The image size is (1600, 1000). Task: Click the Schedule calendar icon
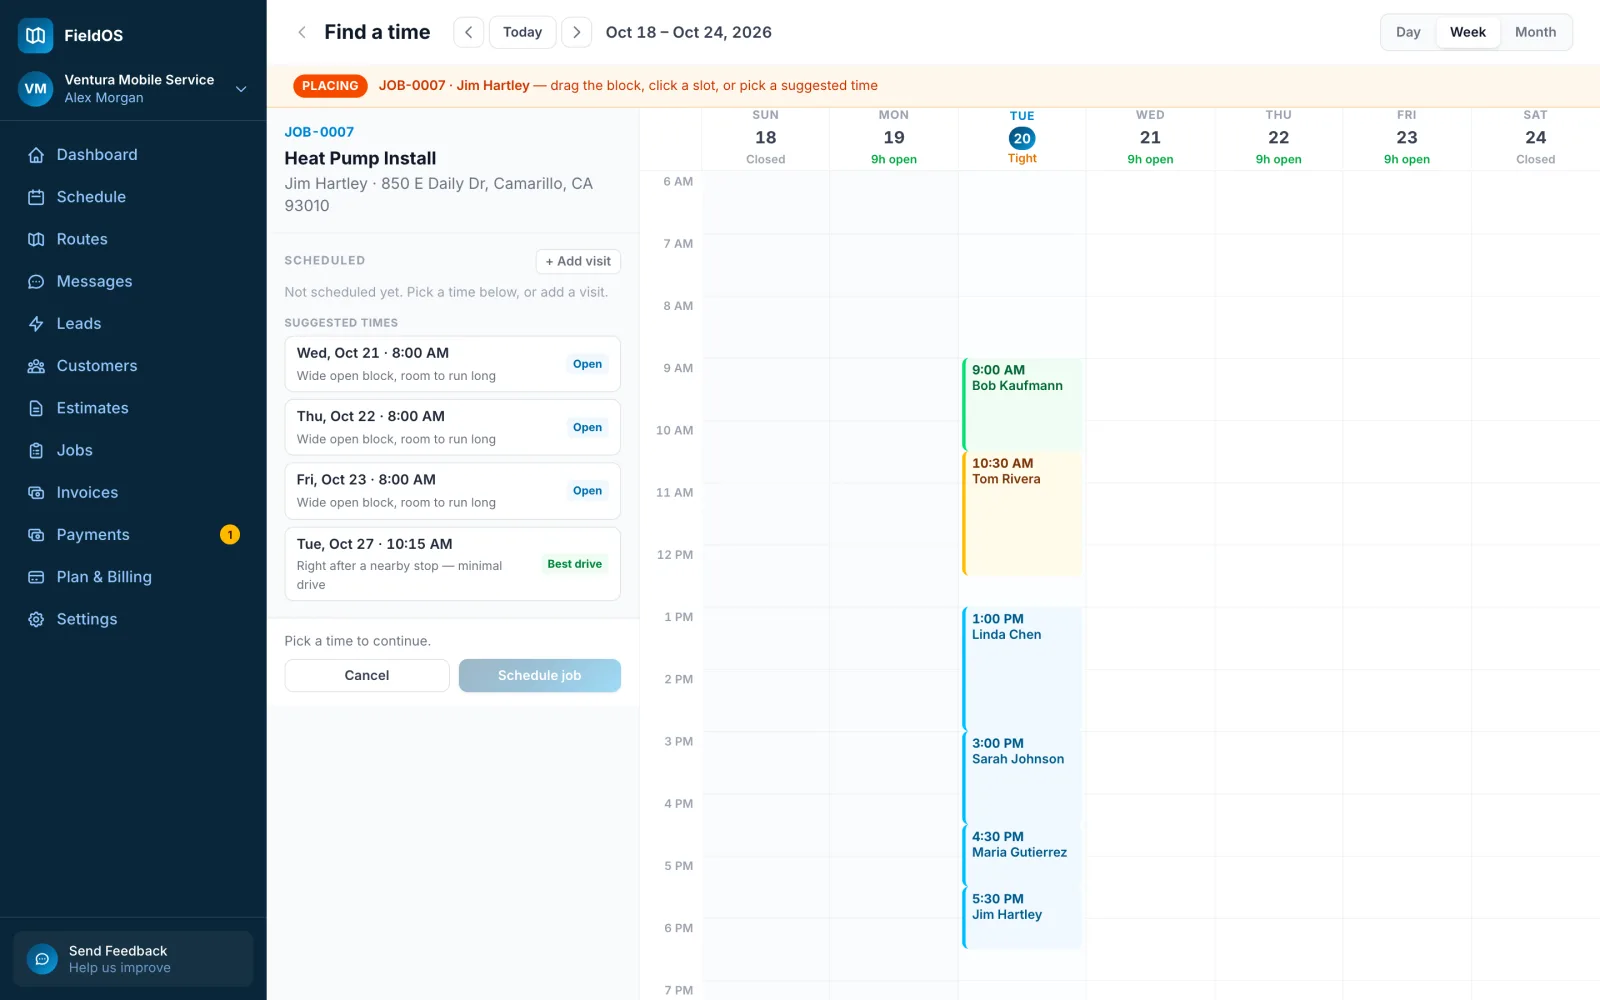[x=36, y=197]
